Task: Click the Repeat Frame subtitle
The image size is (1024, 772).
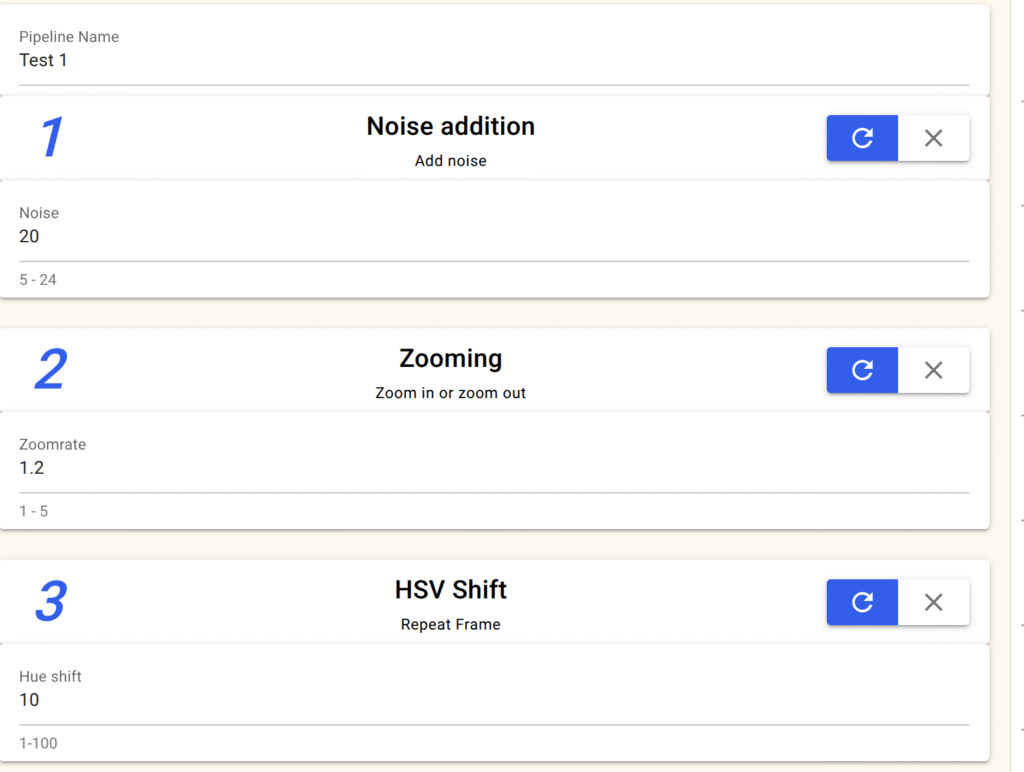Action: (x=450, y=625)
